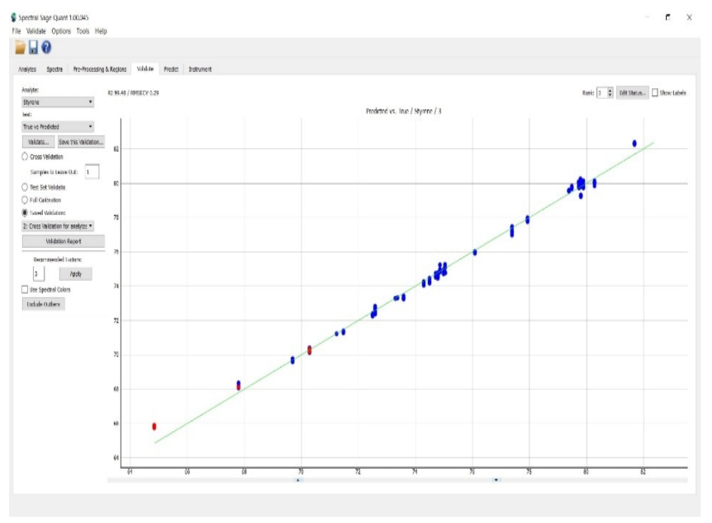Screen dimensions: 712x523
Task: Open the Validate menu
Action: pos(36,31)
